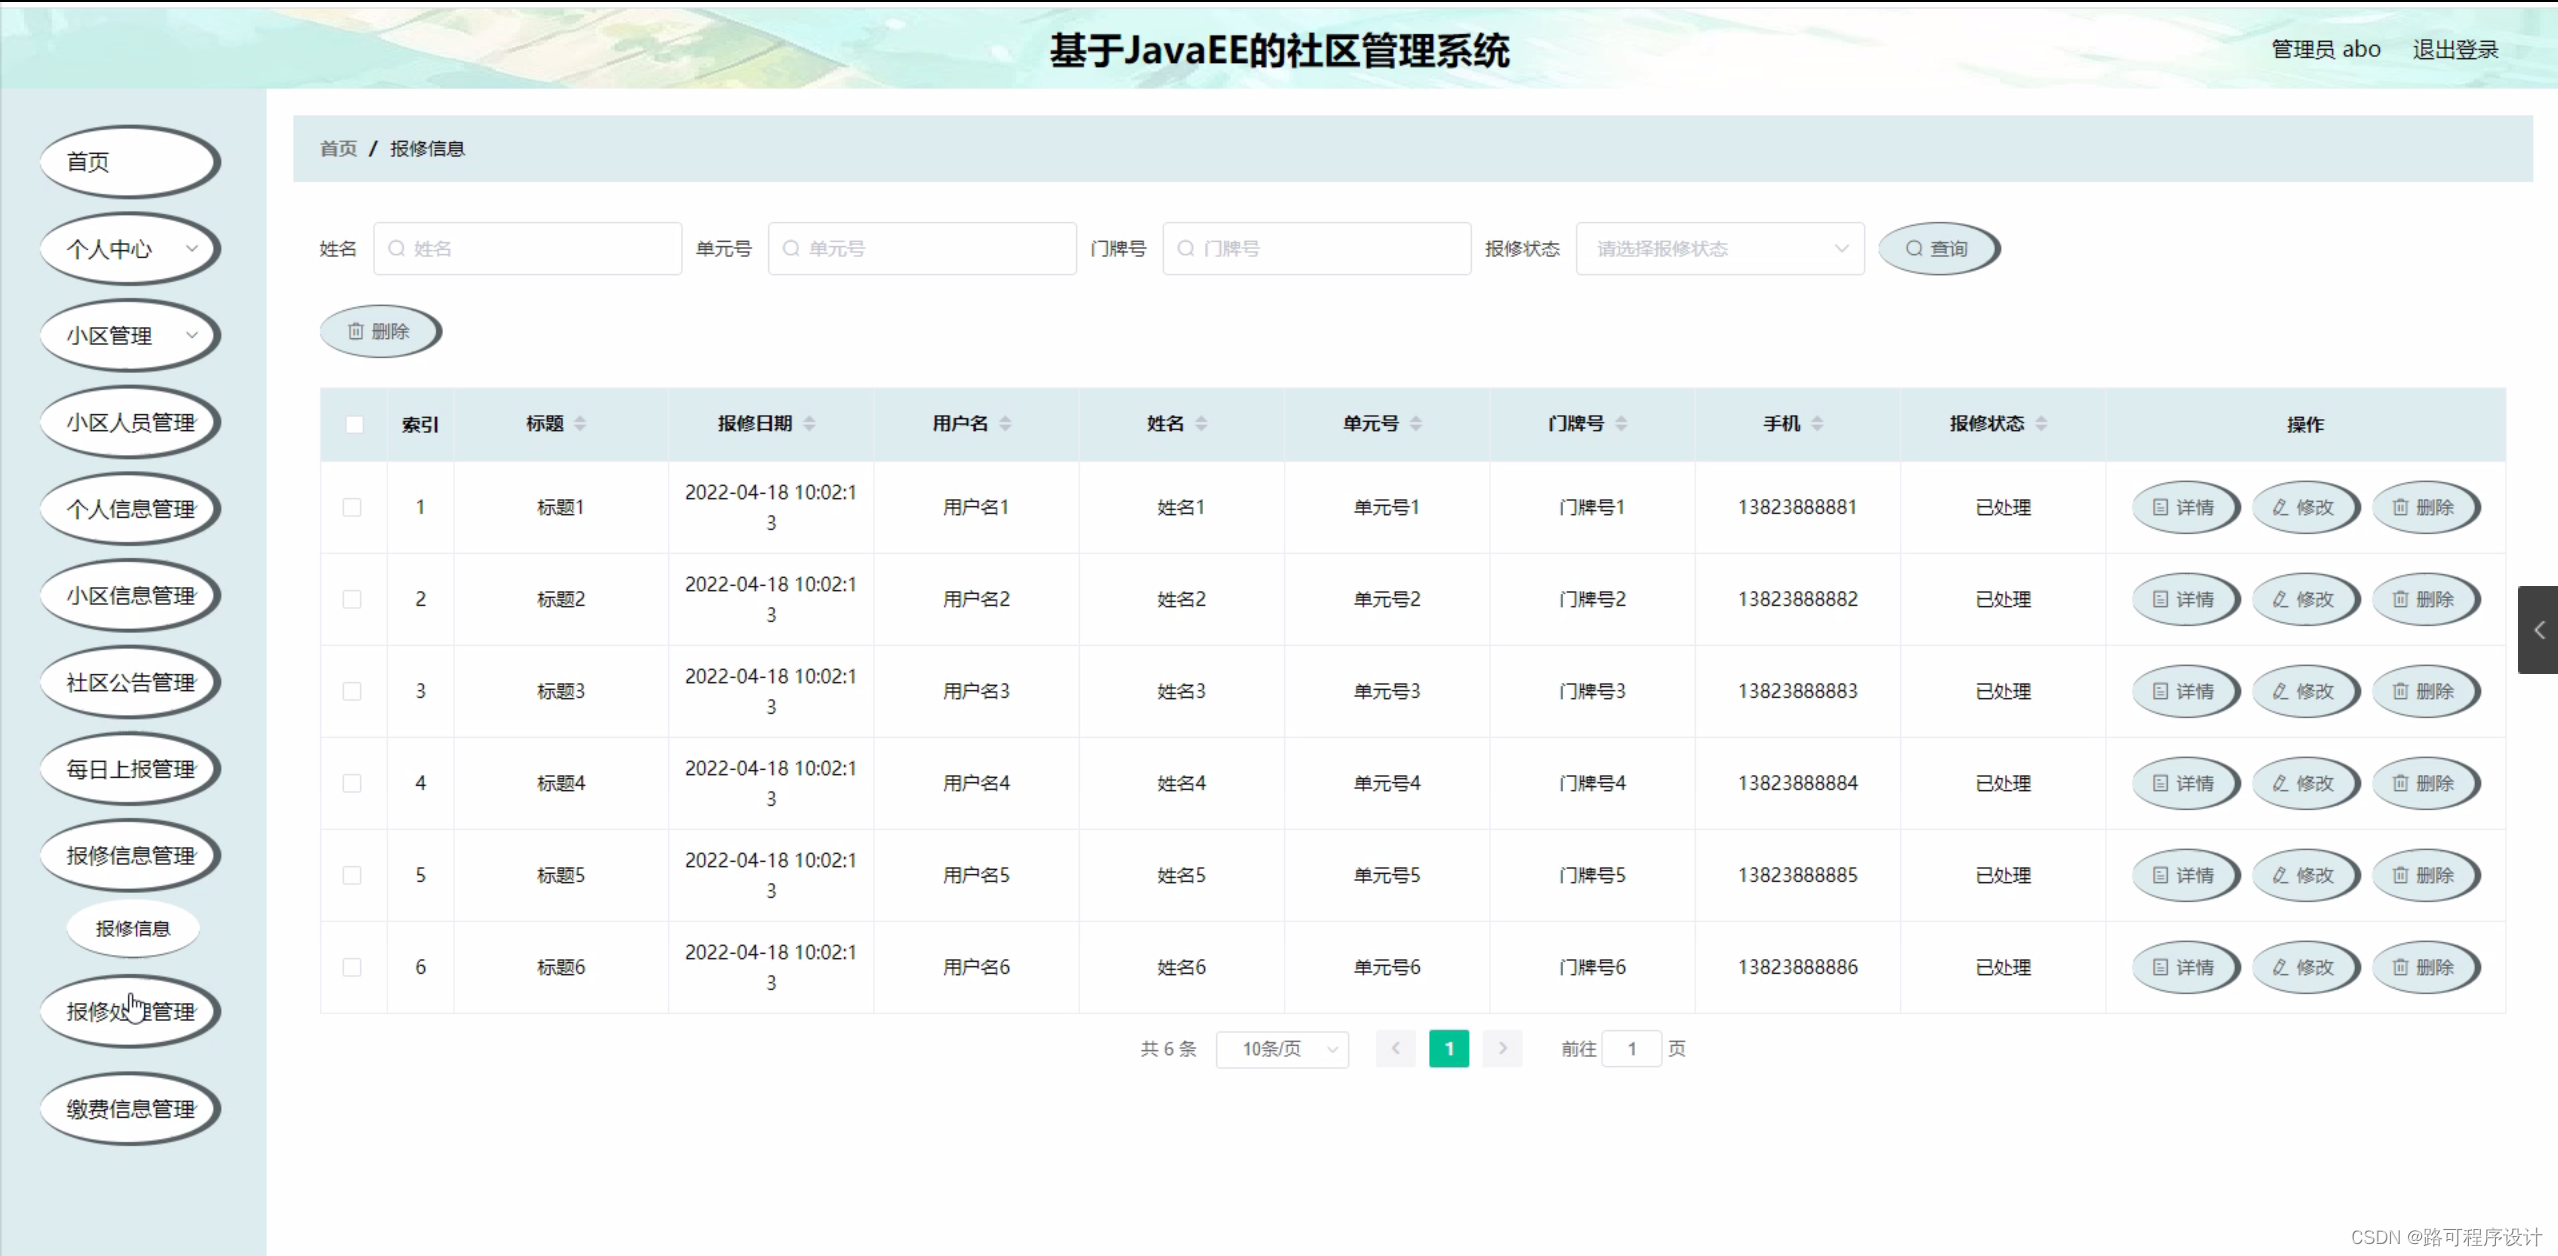Click the 查询 search magnifier button
Viewport: 2558px width, 1256px height.
[1937, 249]
